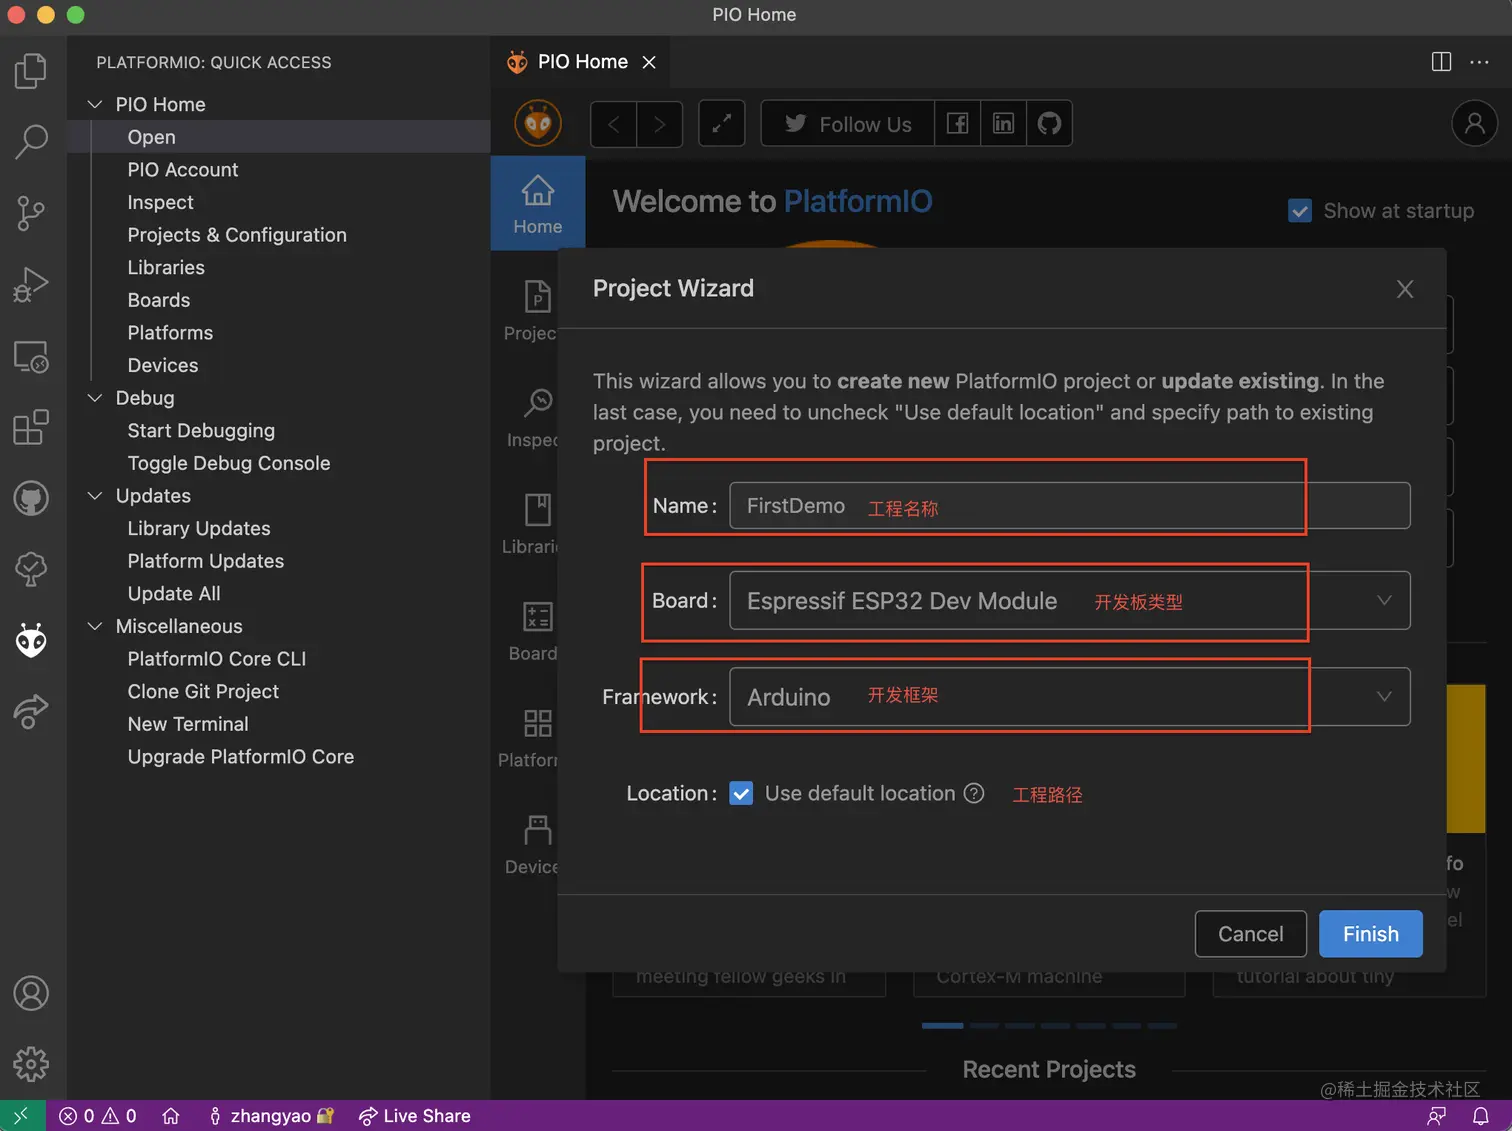Open Source Control view in activity bar
Image resolution: width=1512 pixels, height=1131 pixels.
(31, 213)
